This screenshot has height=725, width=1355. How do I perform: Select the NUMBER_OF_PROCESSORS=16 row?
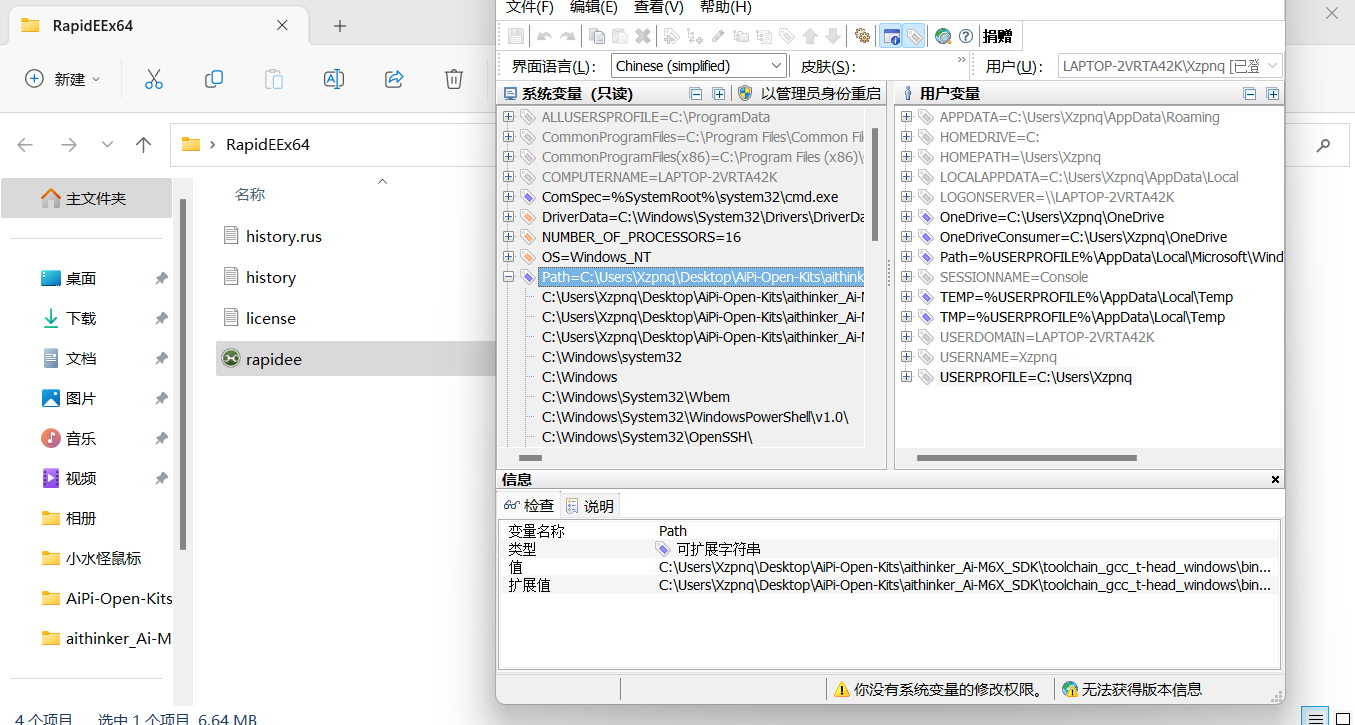[641, 237]
